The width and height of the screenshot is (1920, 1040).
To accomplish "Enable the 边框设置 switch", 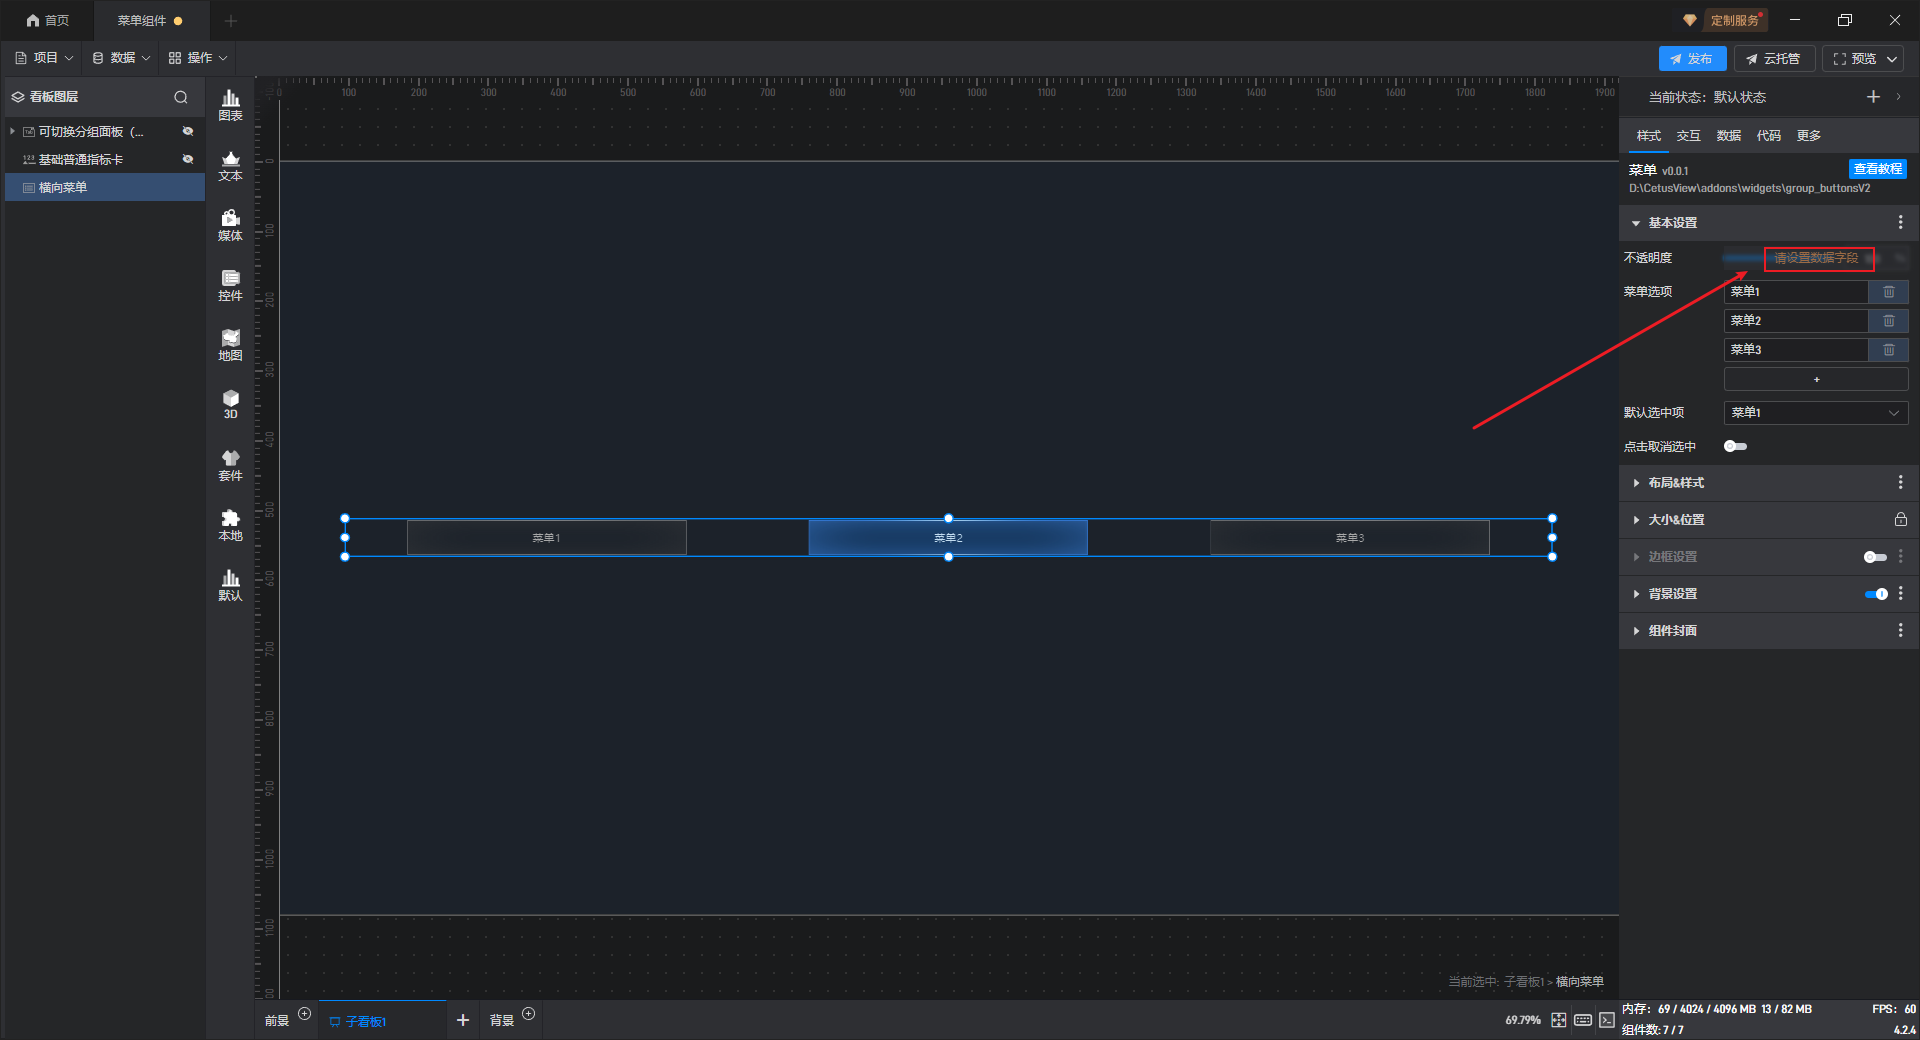I will (1875, 557).
